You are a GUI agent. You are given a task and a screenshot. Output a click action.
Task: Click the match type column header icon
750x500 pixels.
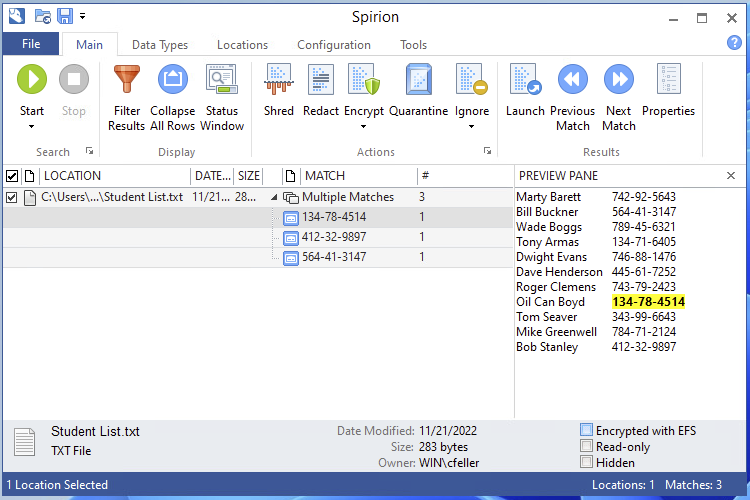click(290, 176)
